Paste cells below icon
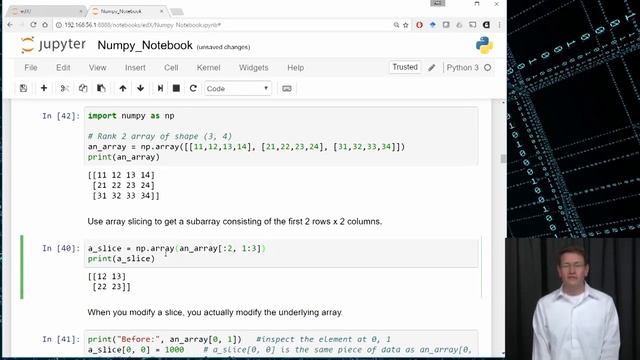The width and height of the screenshot is (640, 360). pos(101,88)
